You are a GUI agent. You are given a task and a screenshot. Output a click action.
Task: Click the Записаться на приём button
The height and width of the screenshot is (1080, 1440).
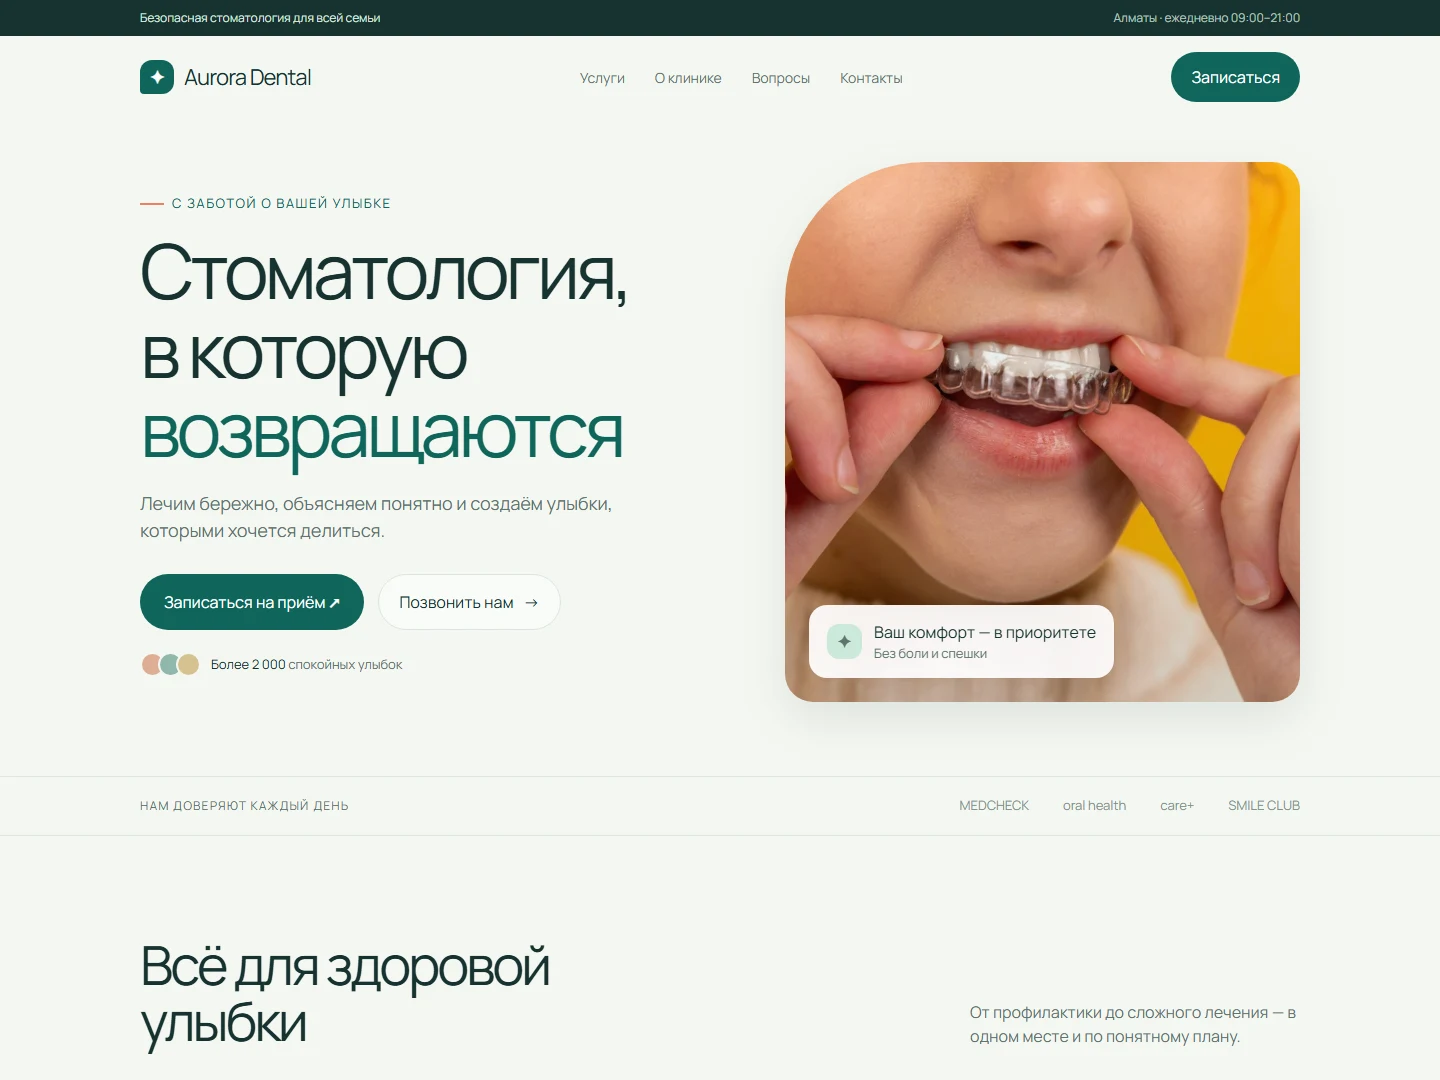[252, 602]
